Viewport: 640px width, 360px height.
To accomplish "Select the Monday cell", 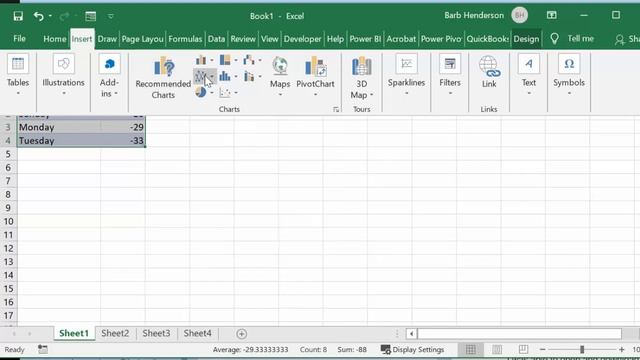I will pyautogui.click(x=59, y=127).
